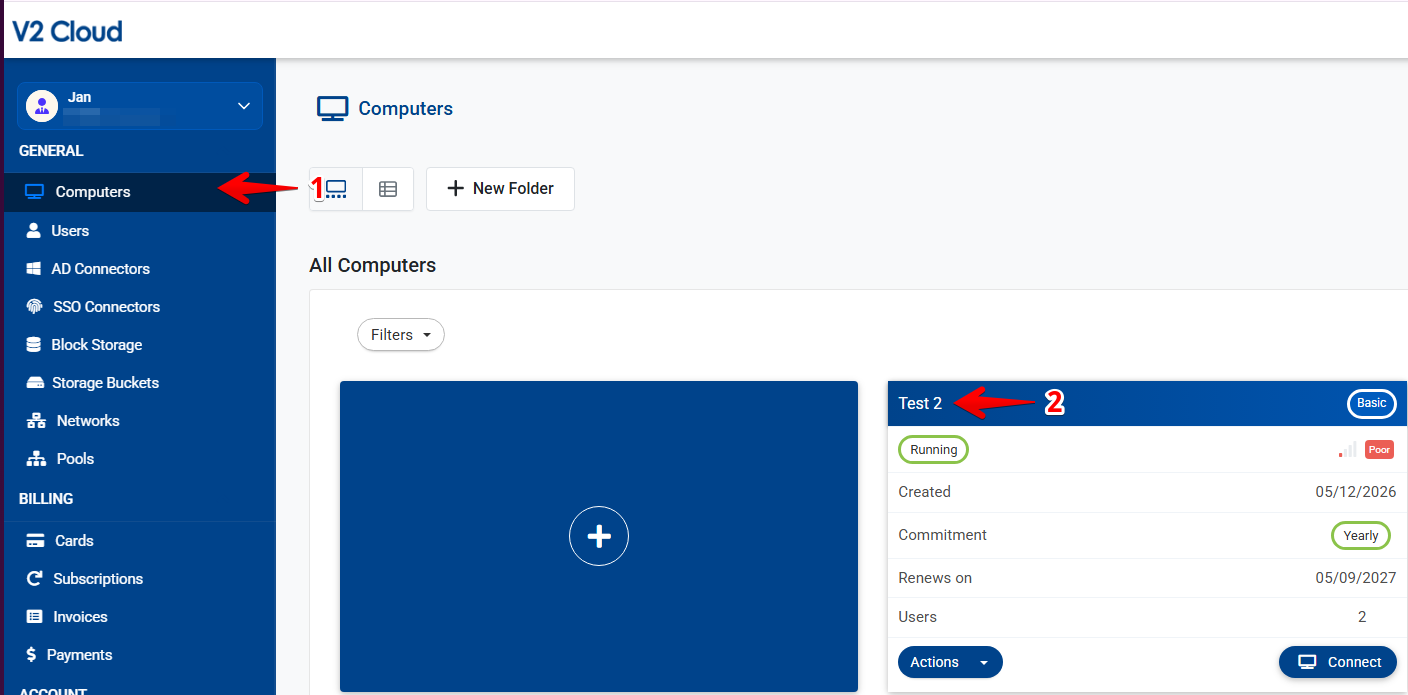The image size is (1408, 695).
Task: Open the V2 Cloud logo home link
Action: tap(67, 31)
